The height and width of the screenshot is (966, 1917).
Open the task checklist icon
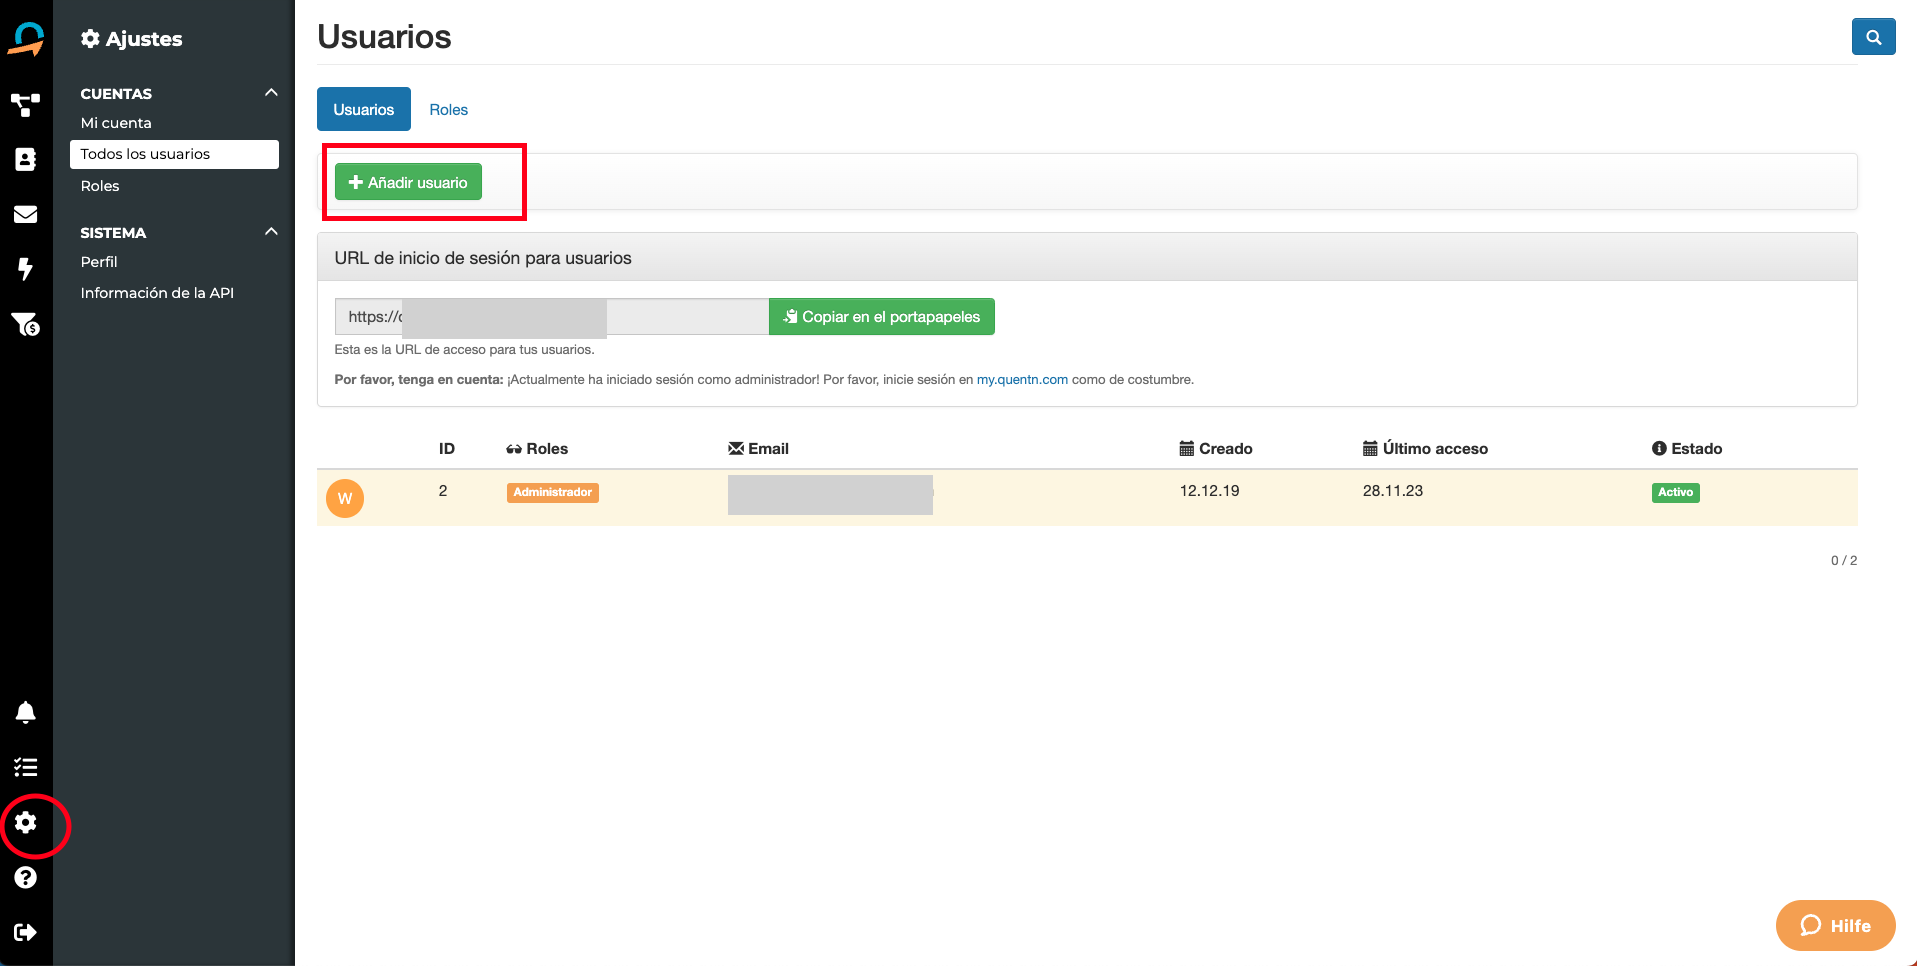click(26, 767)
